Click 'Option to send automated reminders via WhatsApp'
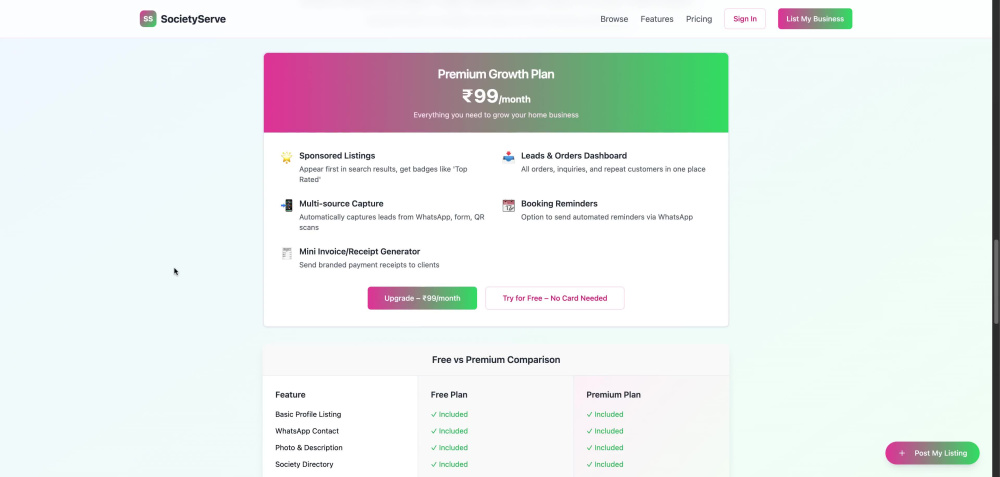Viewport: 1000px width, 477px height. (x=607, y=217)
